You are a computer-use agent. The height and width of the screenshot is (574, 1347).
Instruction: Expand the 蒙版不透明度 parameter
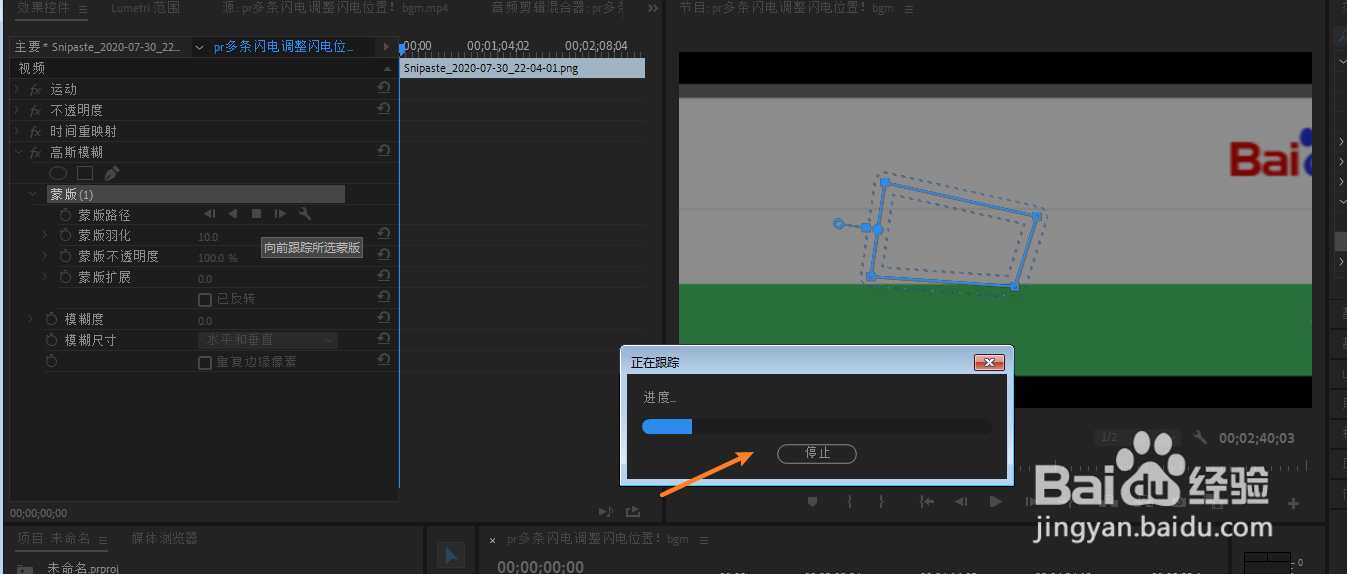pyautogui.click(x=44, y=256)
